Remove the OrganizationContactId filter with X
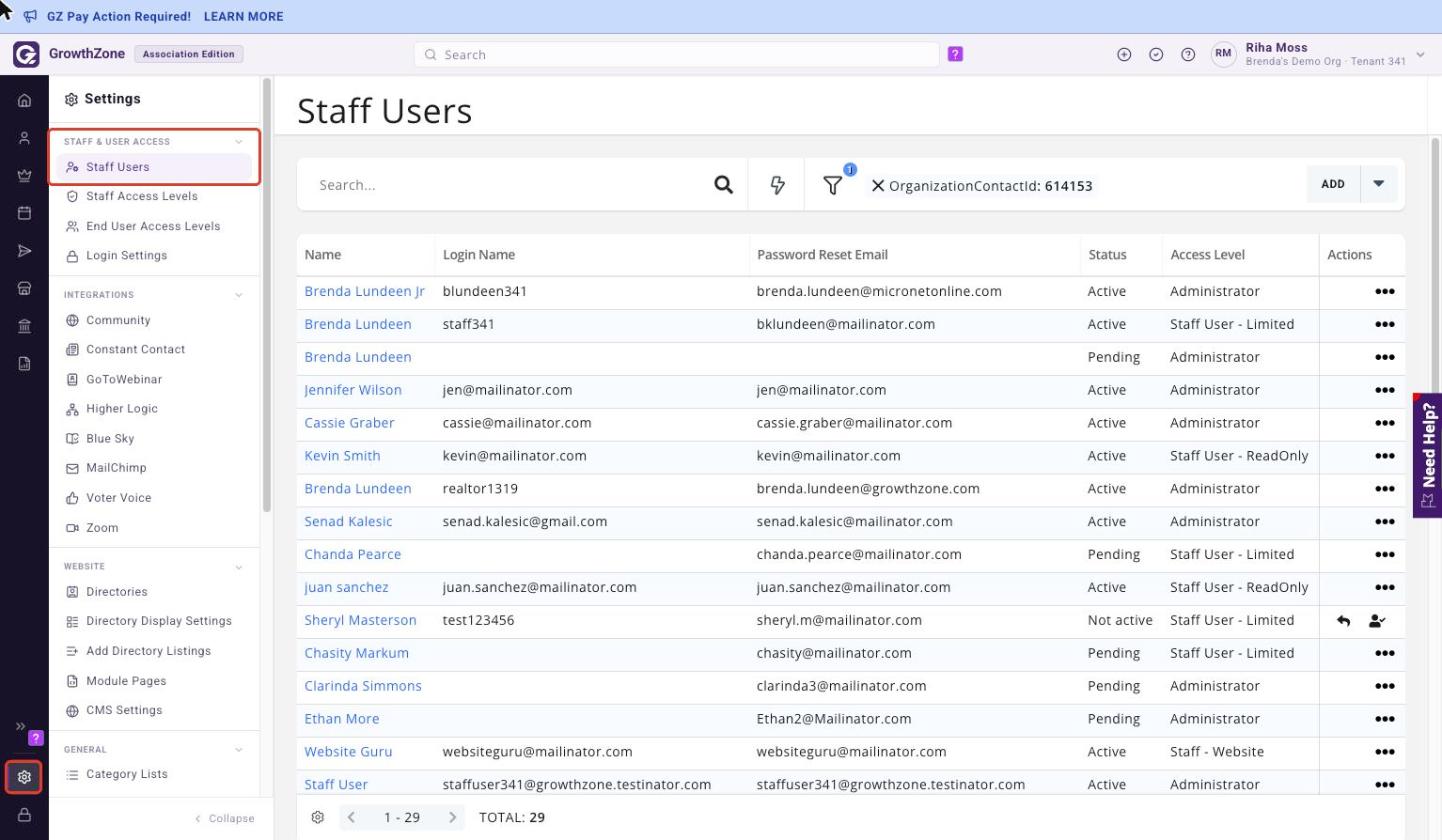This screenshot has height=840, width=1442. [878, 186]
